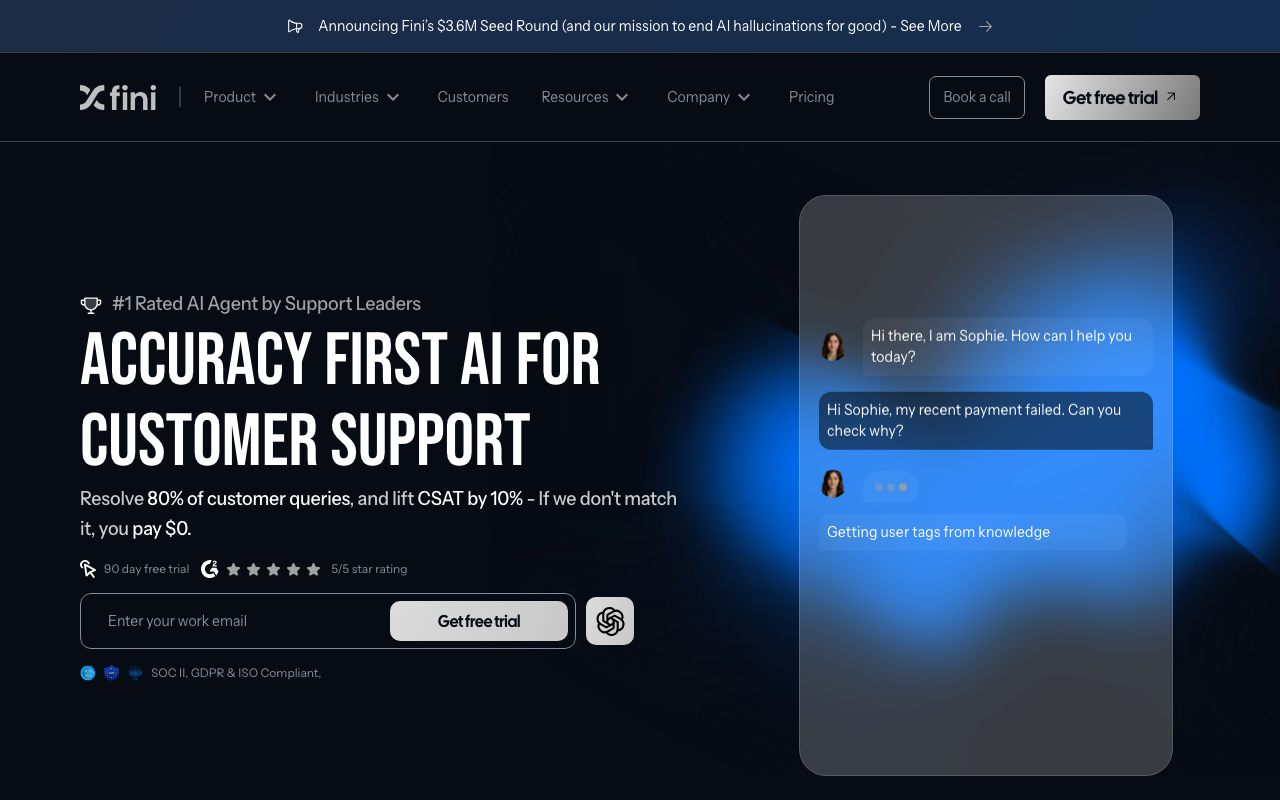
Task: Click the megaphone icon in announcement bar
Action: [295, 26]
